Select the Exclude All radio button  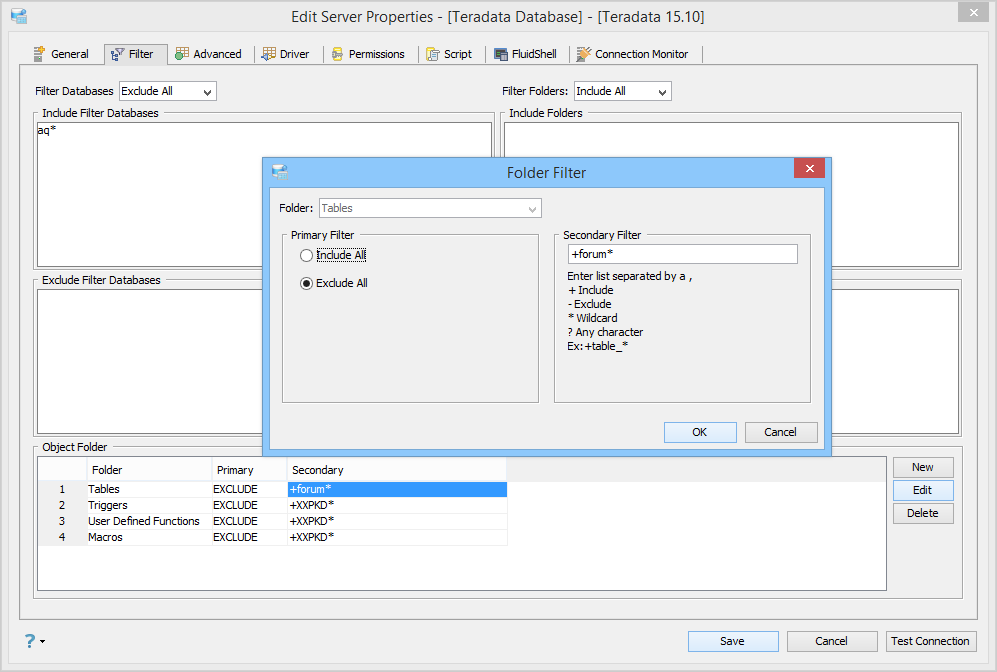[x=306, y=284]
